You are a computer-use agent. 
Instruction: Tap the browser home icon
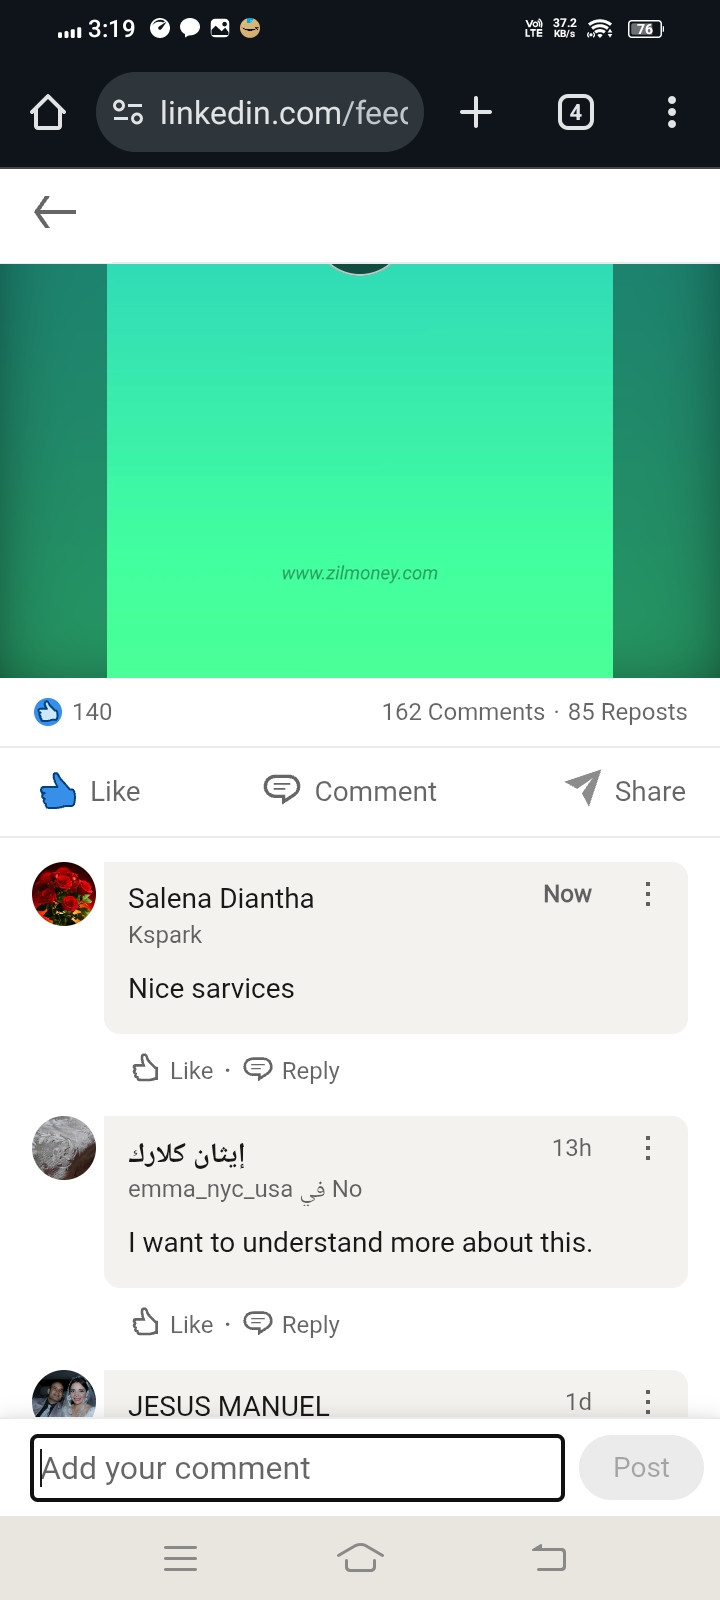point(48,112)
